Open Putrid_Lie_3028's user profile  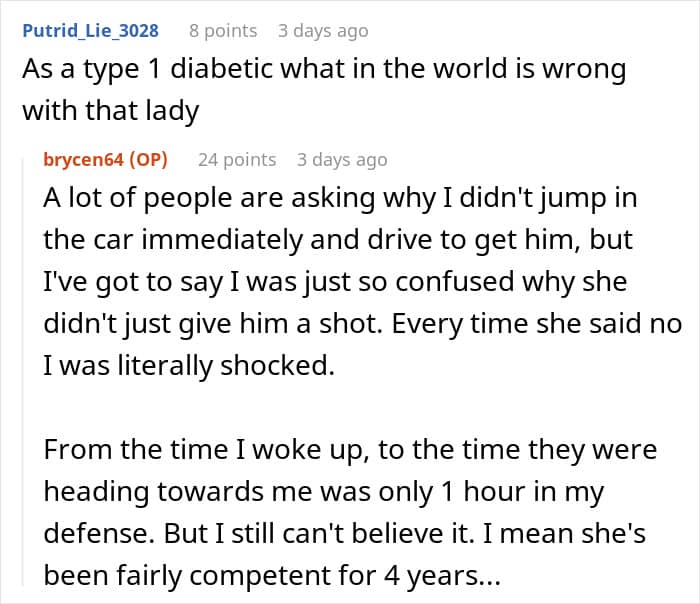pyautogui.click(x=90, y=31)
